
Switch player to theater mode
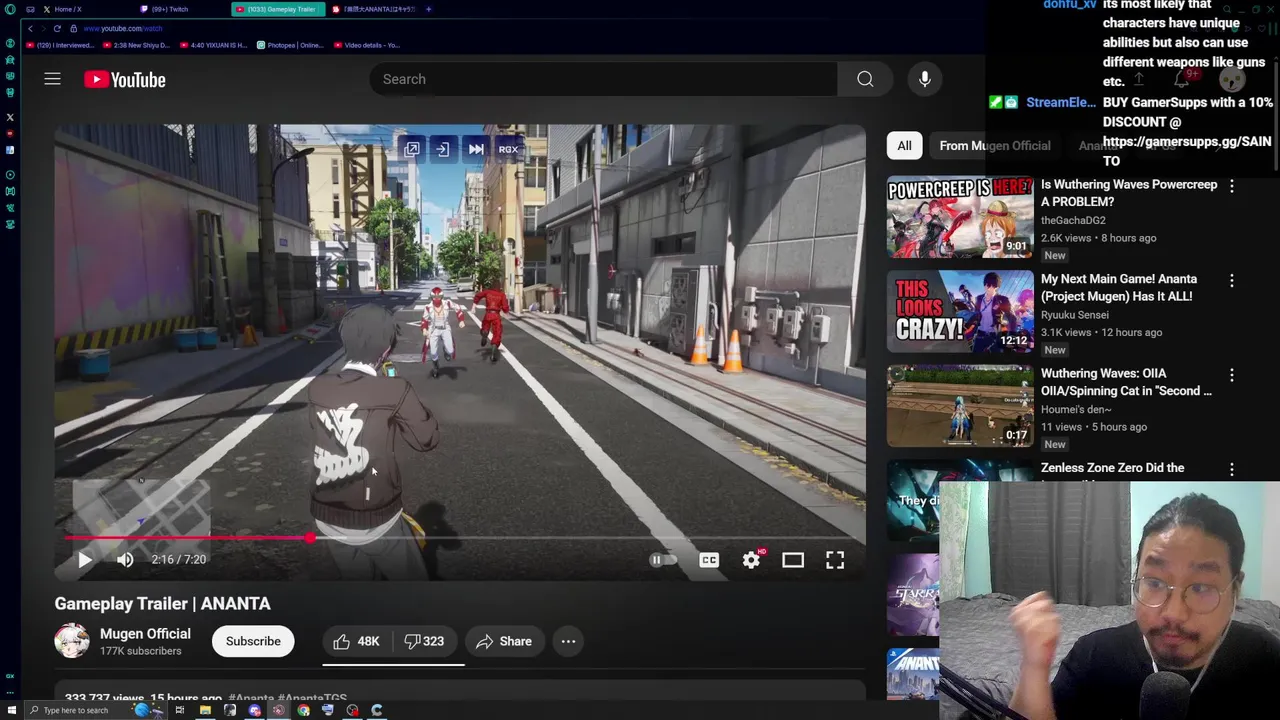[793, 560]
